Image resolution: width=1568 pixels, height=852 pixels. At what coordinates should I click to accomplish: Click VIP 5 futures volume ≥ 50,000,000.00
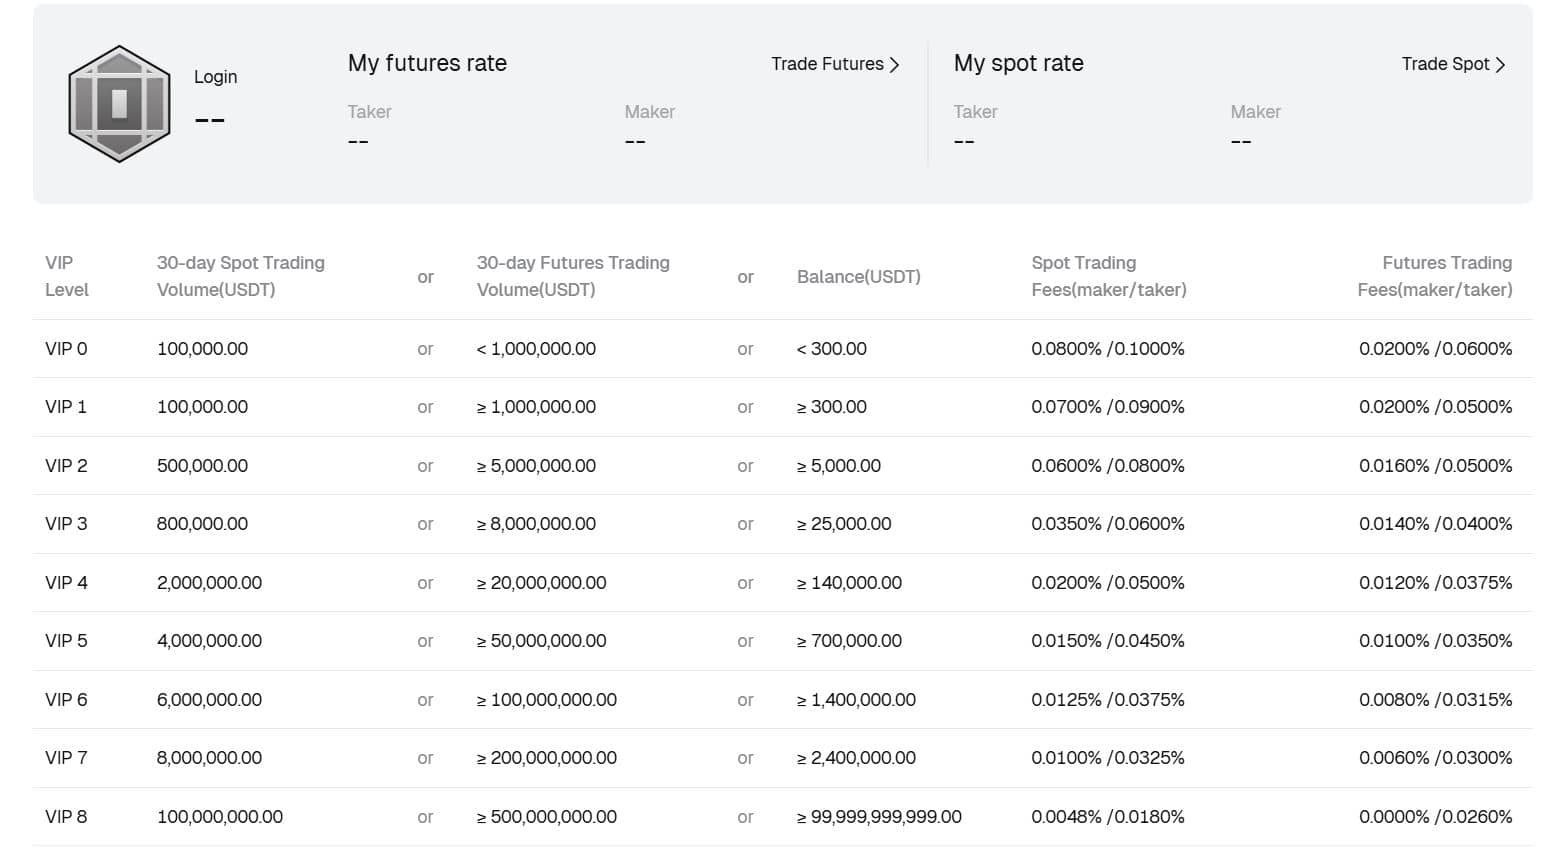pyautogui.click(x=542, y=641)
